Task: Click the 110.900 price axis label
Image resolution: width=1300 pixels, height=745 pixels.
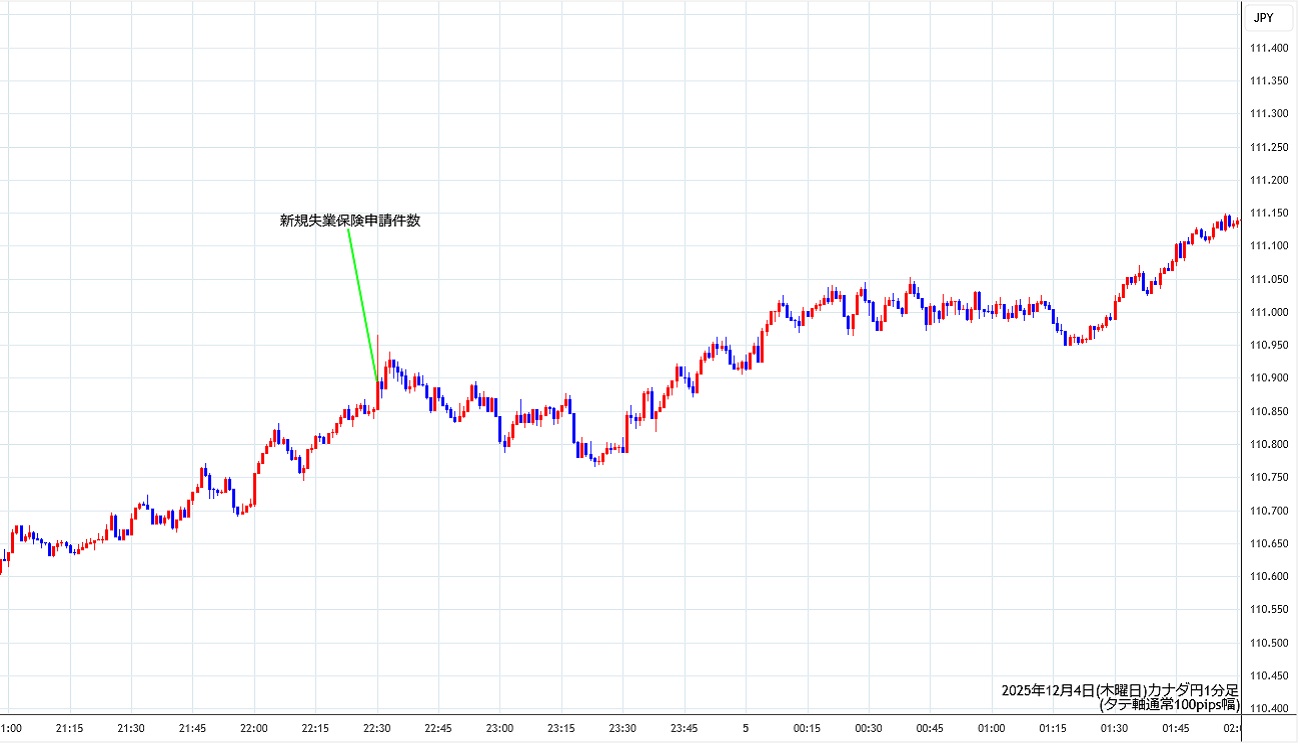Action: pos(1269,378)
